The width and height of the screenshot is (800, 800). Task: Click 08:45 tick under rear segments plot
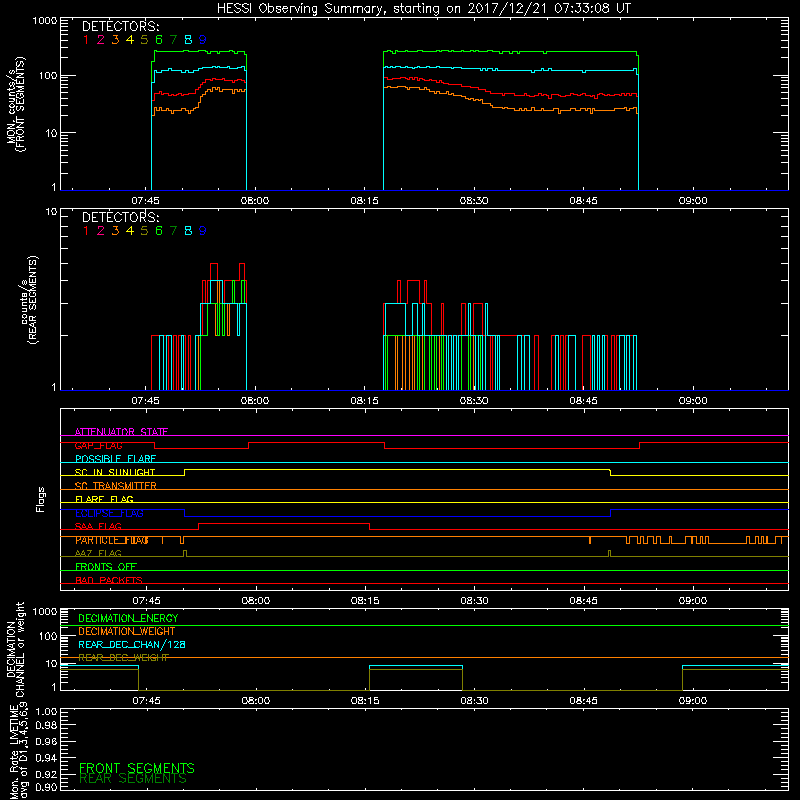(x=583, y=401)
